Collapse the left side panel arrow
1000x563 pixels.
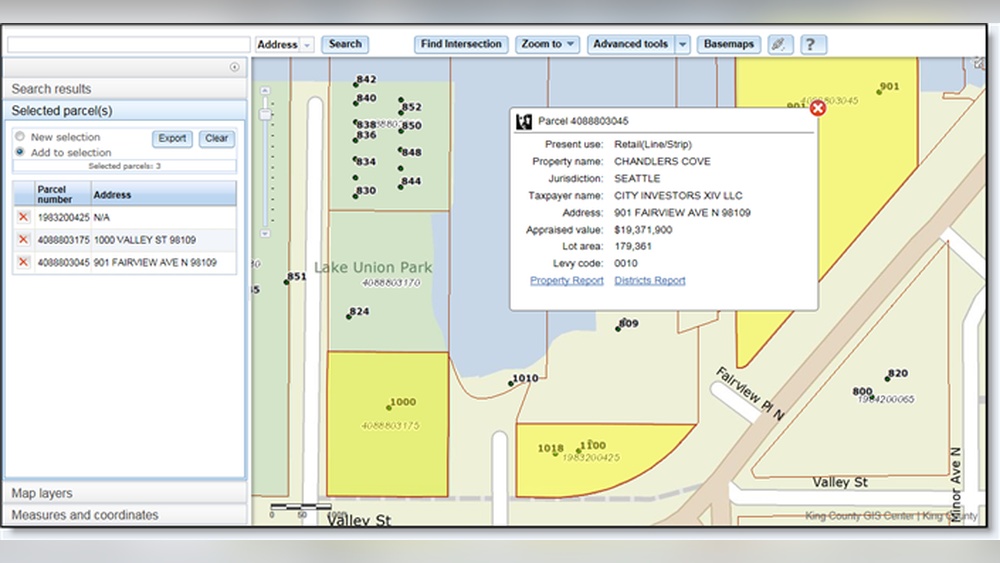[x=235, y=67]
